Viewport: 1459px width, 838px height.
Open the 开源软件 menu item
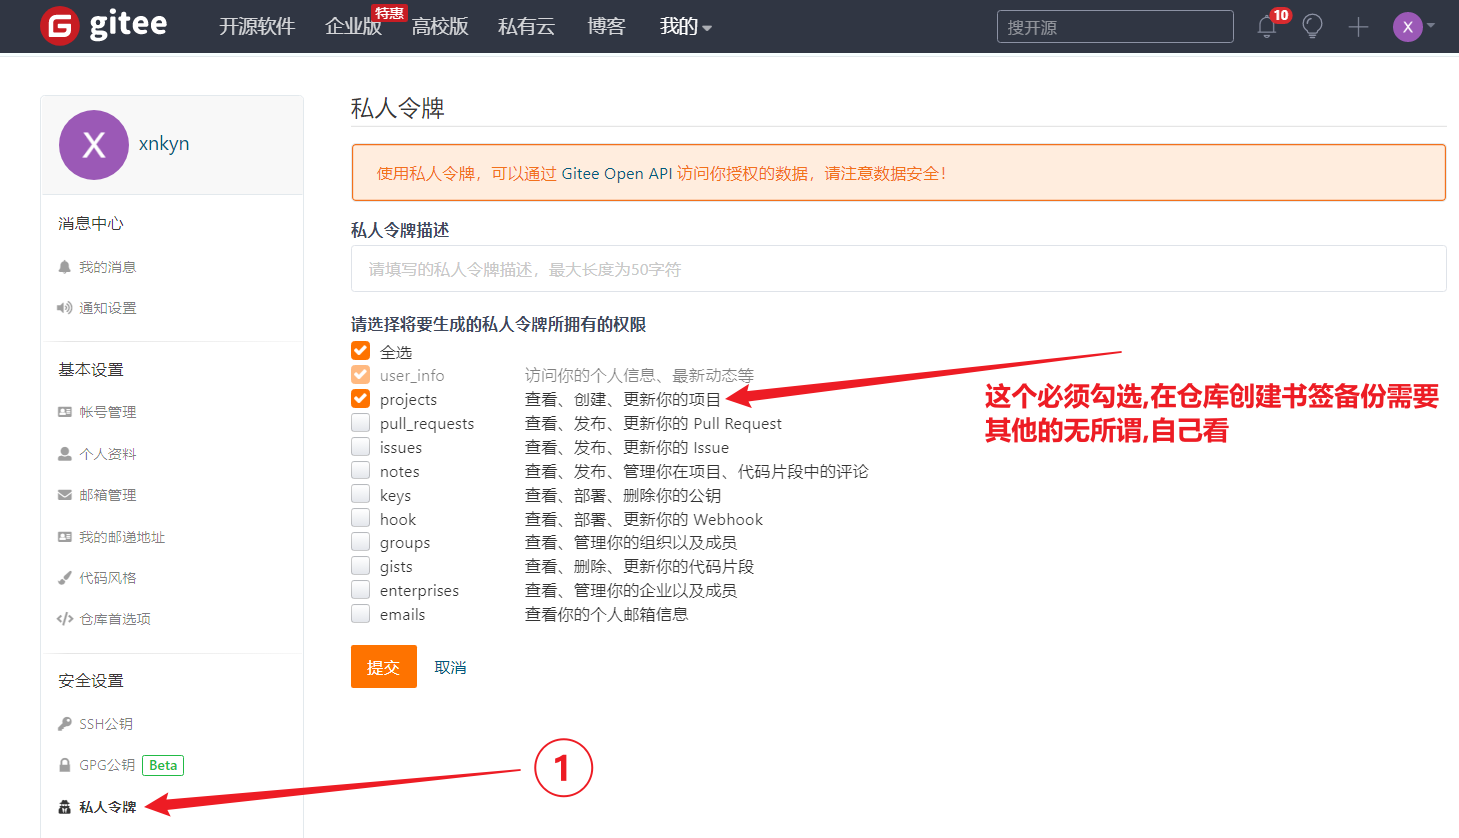pyautogui.click(x=257, y=27)
